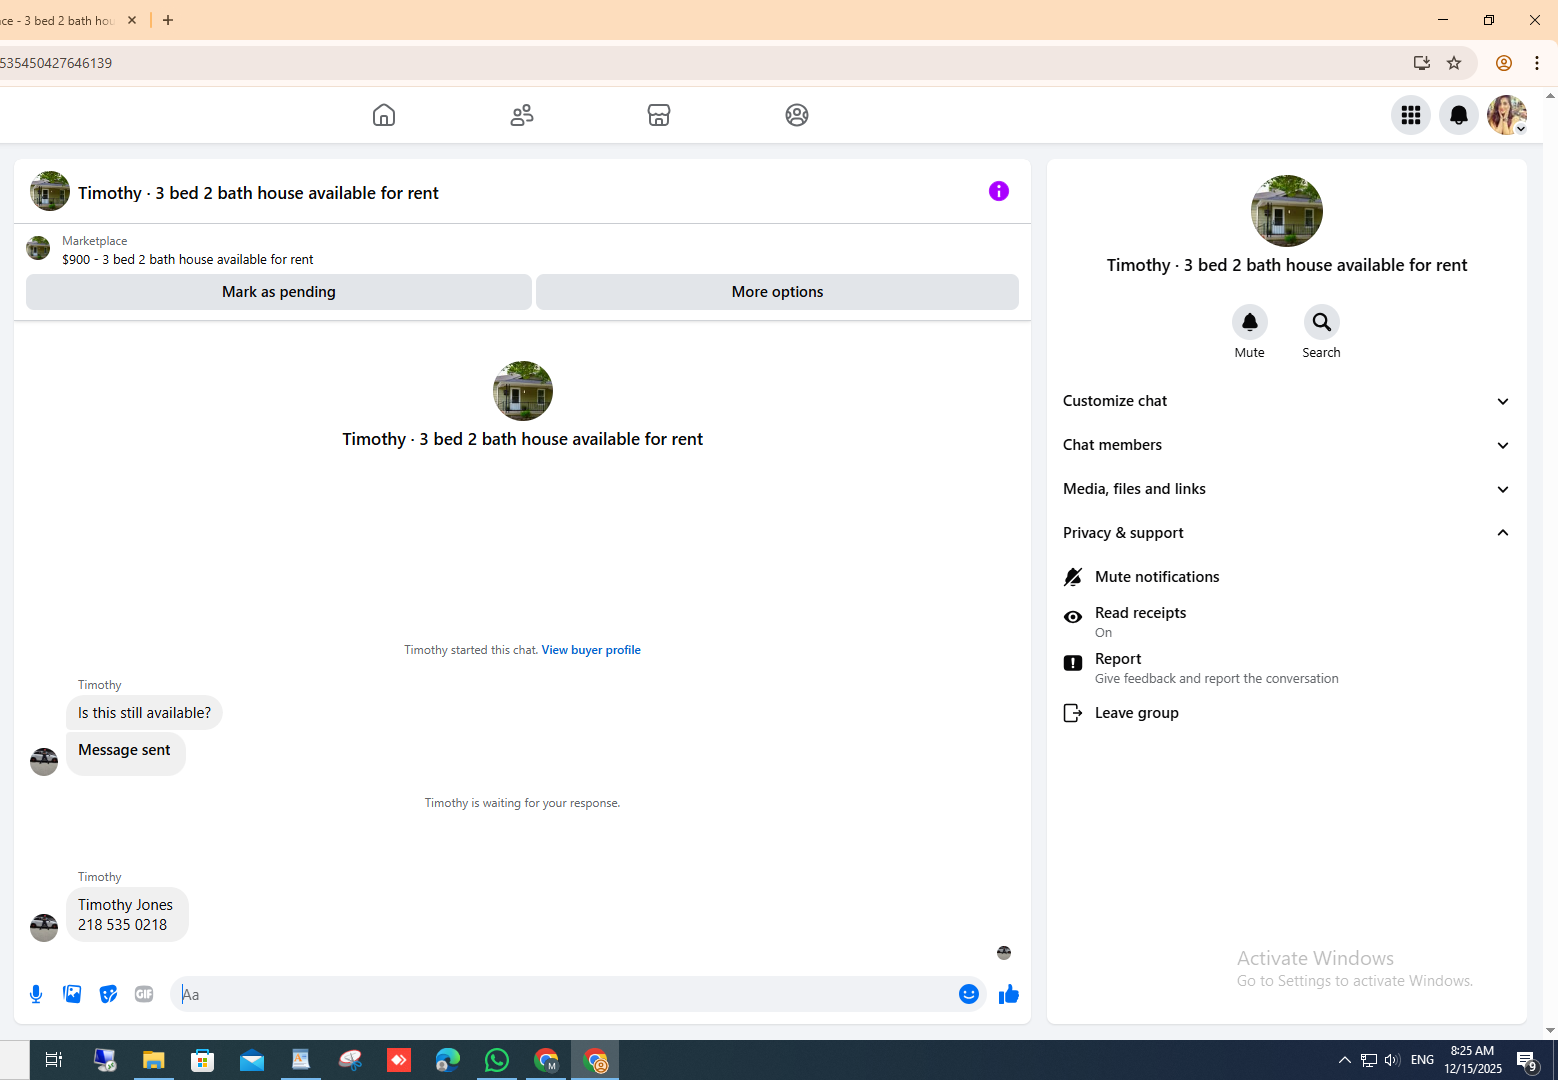Click the large house picture in sidebar

pyautogui.click(x=1287, y=211)
